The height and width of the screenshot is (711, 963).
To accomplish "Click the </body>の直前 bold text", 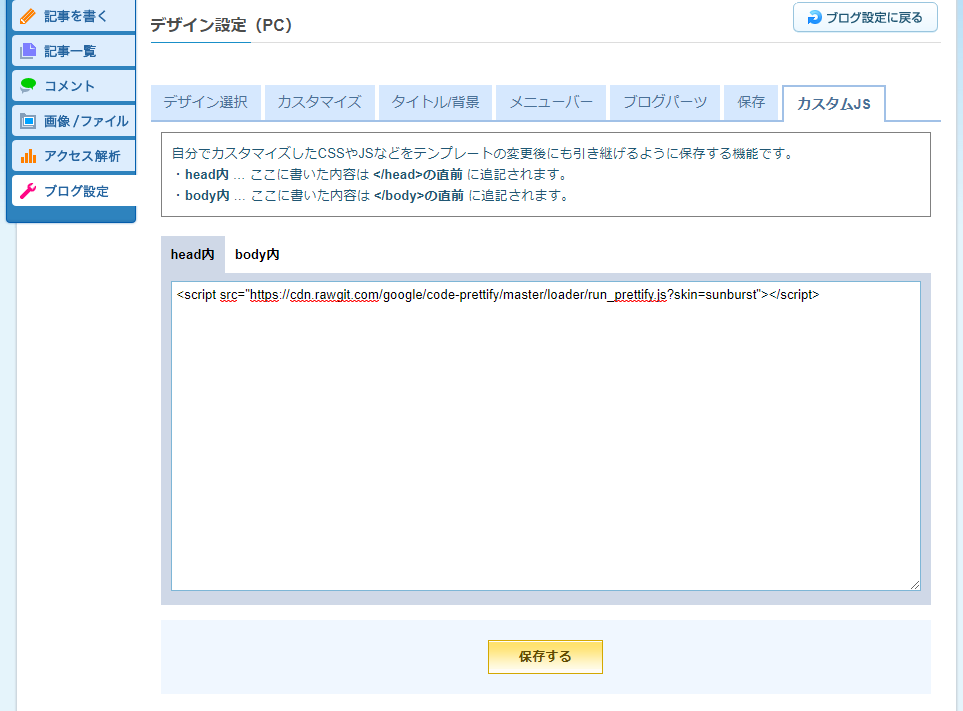I will click(x=419, y=195).
